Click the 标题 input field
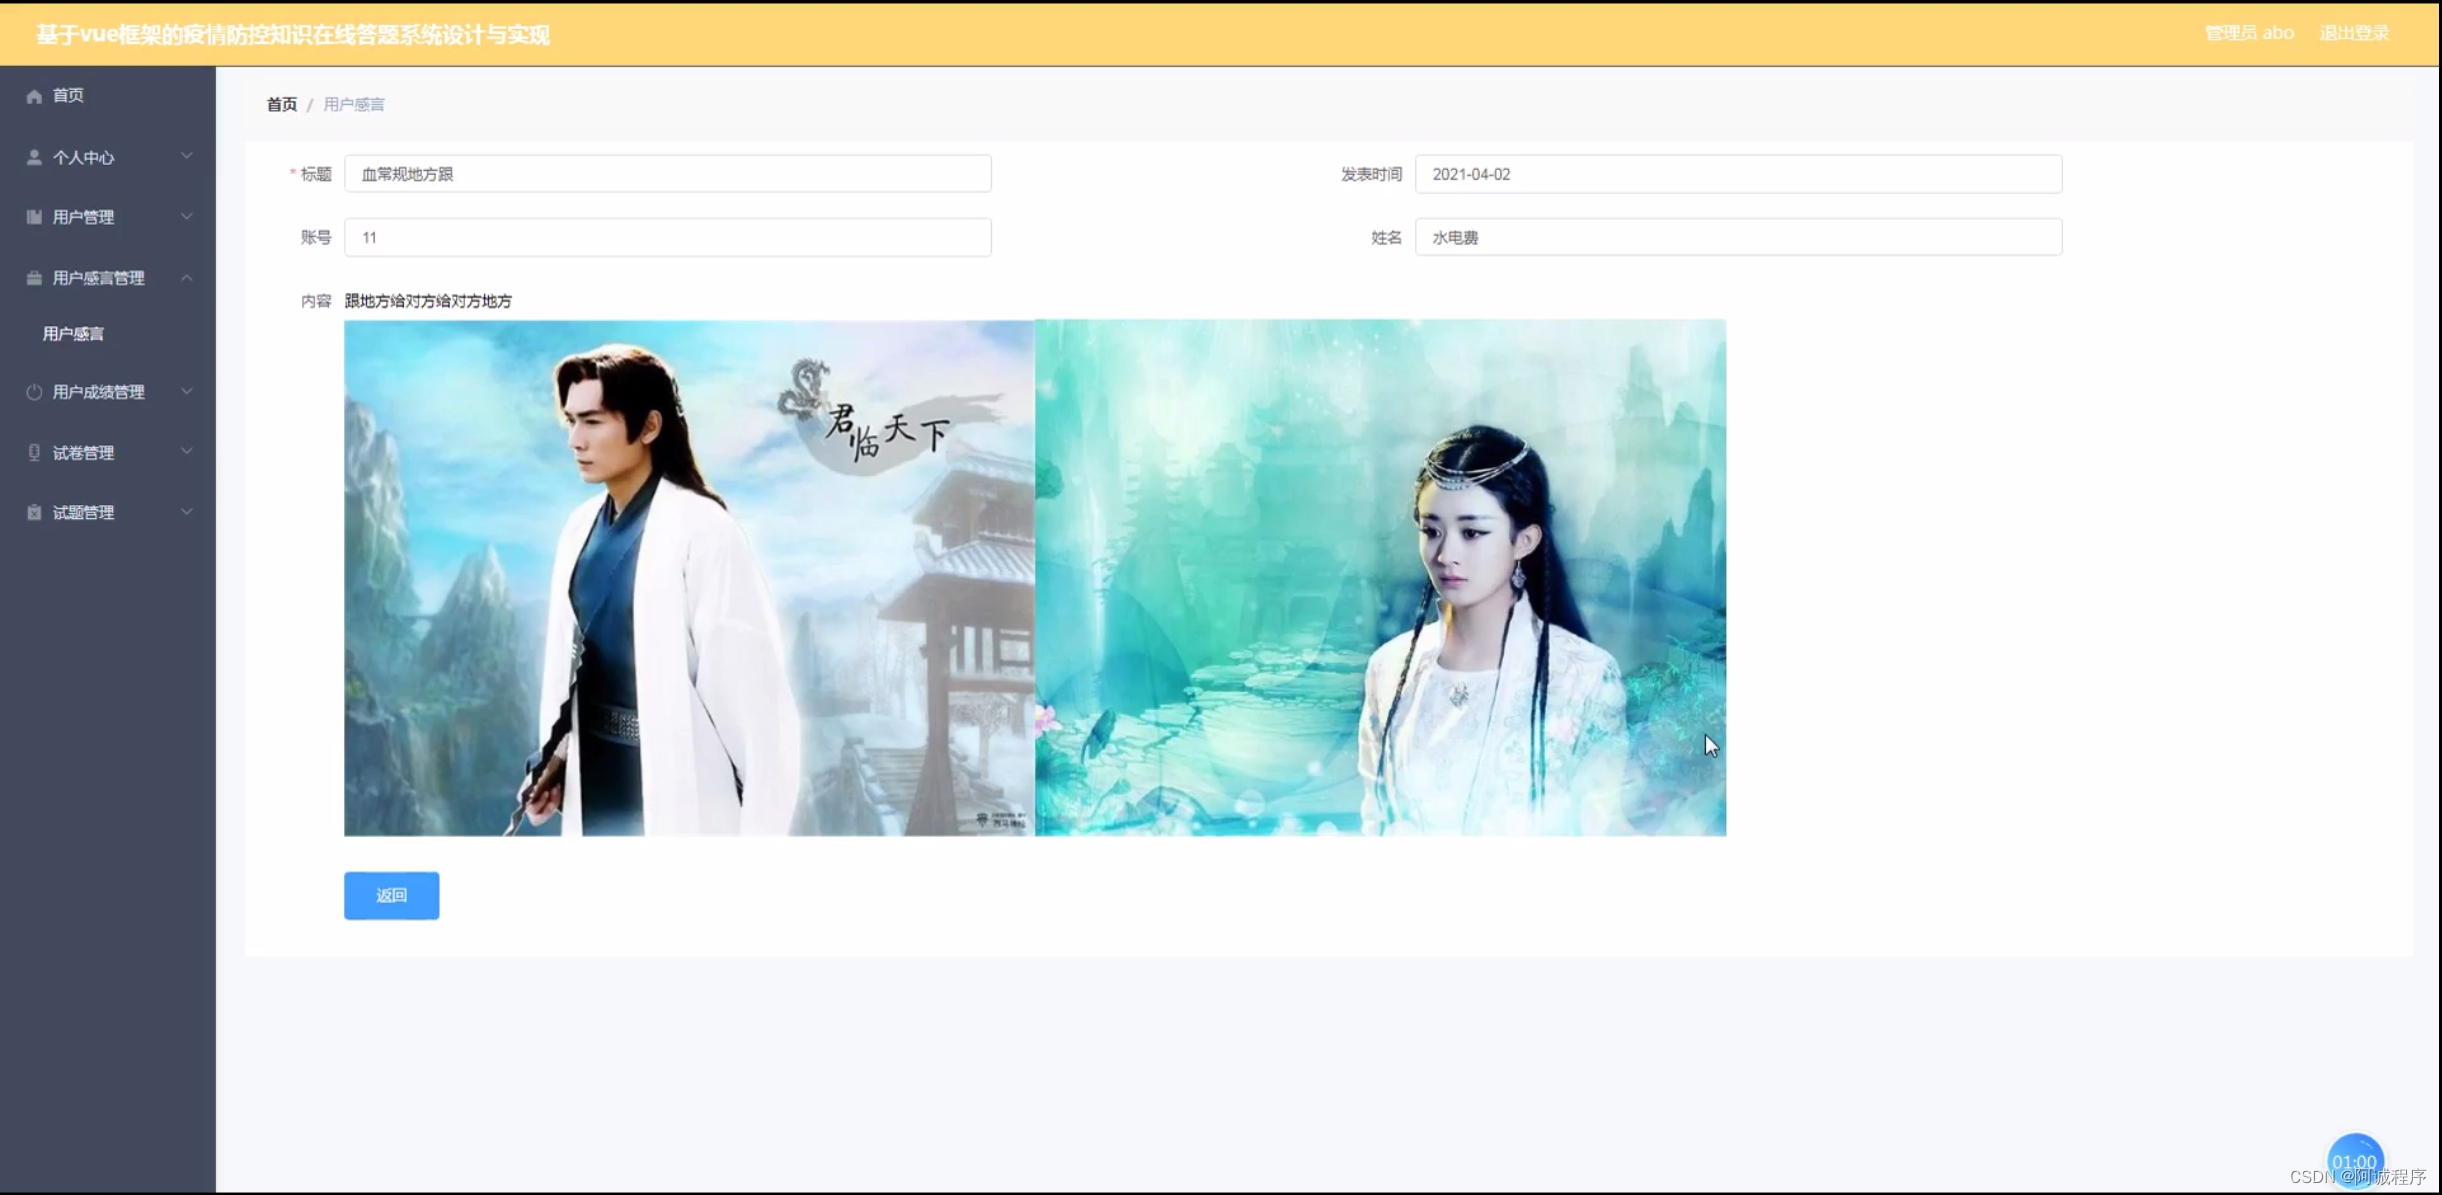This screenshot has height=1195, width=2442. [667, 174]
